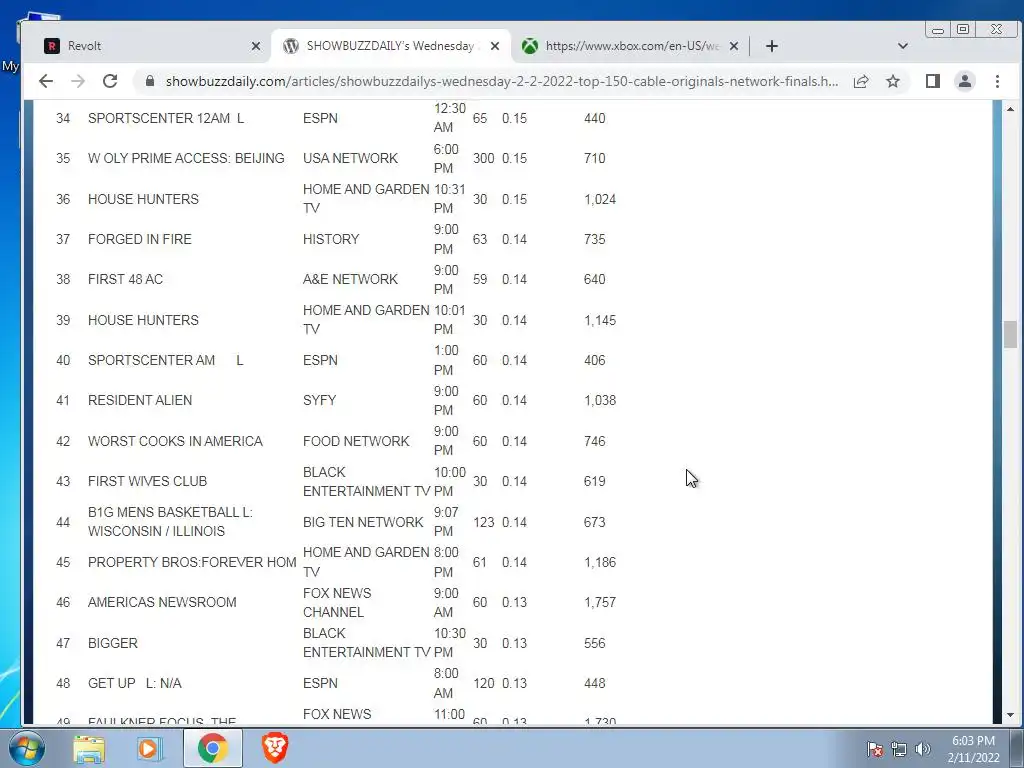The height and width of the screenshot is (768, 1024).
Task: Click the Chrome taskbar icon
Action: pyautogui.click(x=213, y=748)
